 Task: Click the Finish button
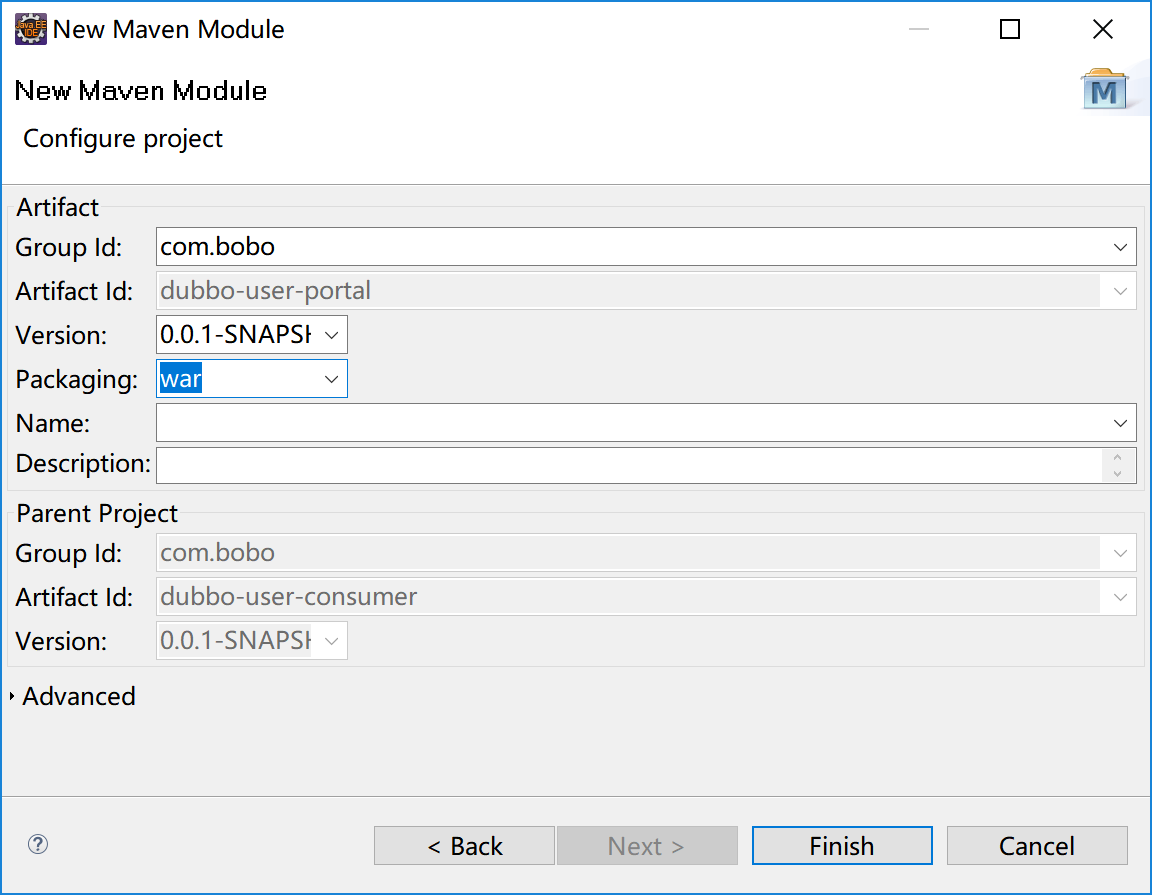[842, 846]
